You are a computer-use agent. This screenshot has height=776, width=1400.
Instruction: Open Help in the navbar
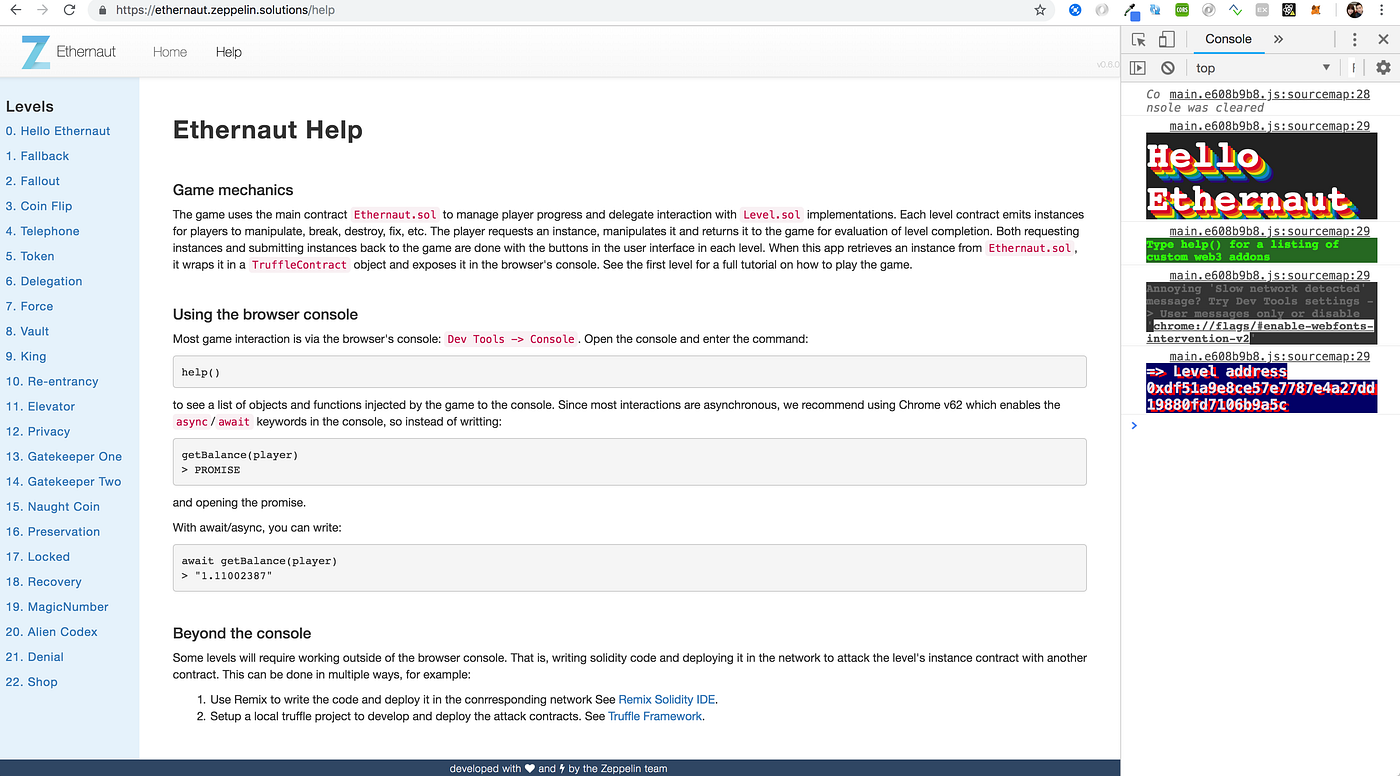(x=229, y=52)
